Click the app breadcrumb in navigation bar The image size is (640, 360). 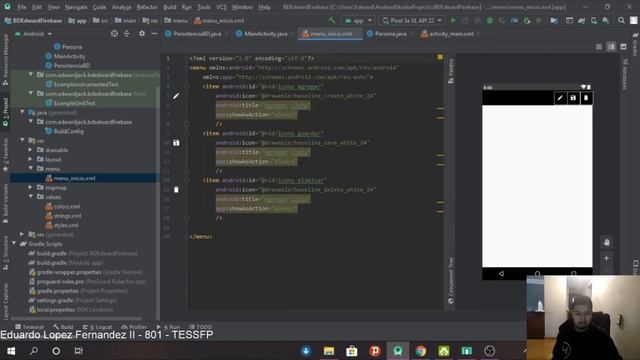click(x=78, y=20)
